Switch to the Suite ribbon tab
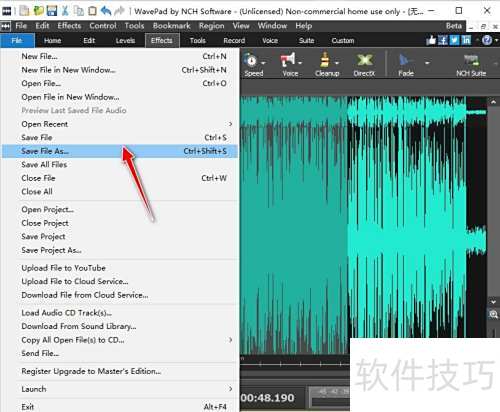The height and width of the screenshot is (412, 500). (x=306, y=41)
